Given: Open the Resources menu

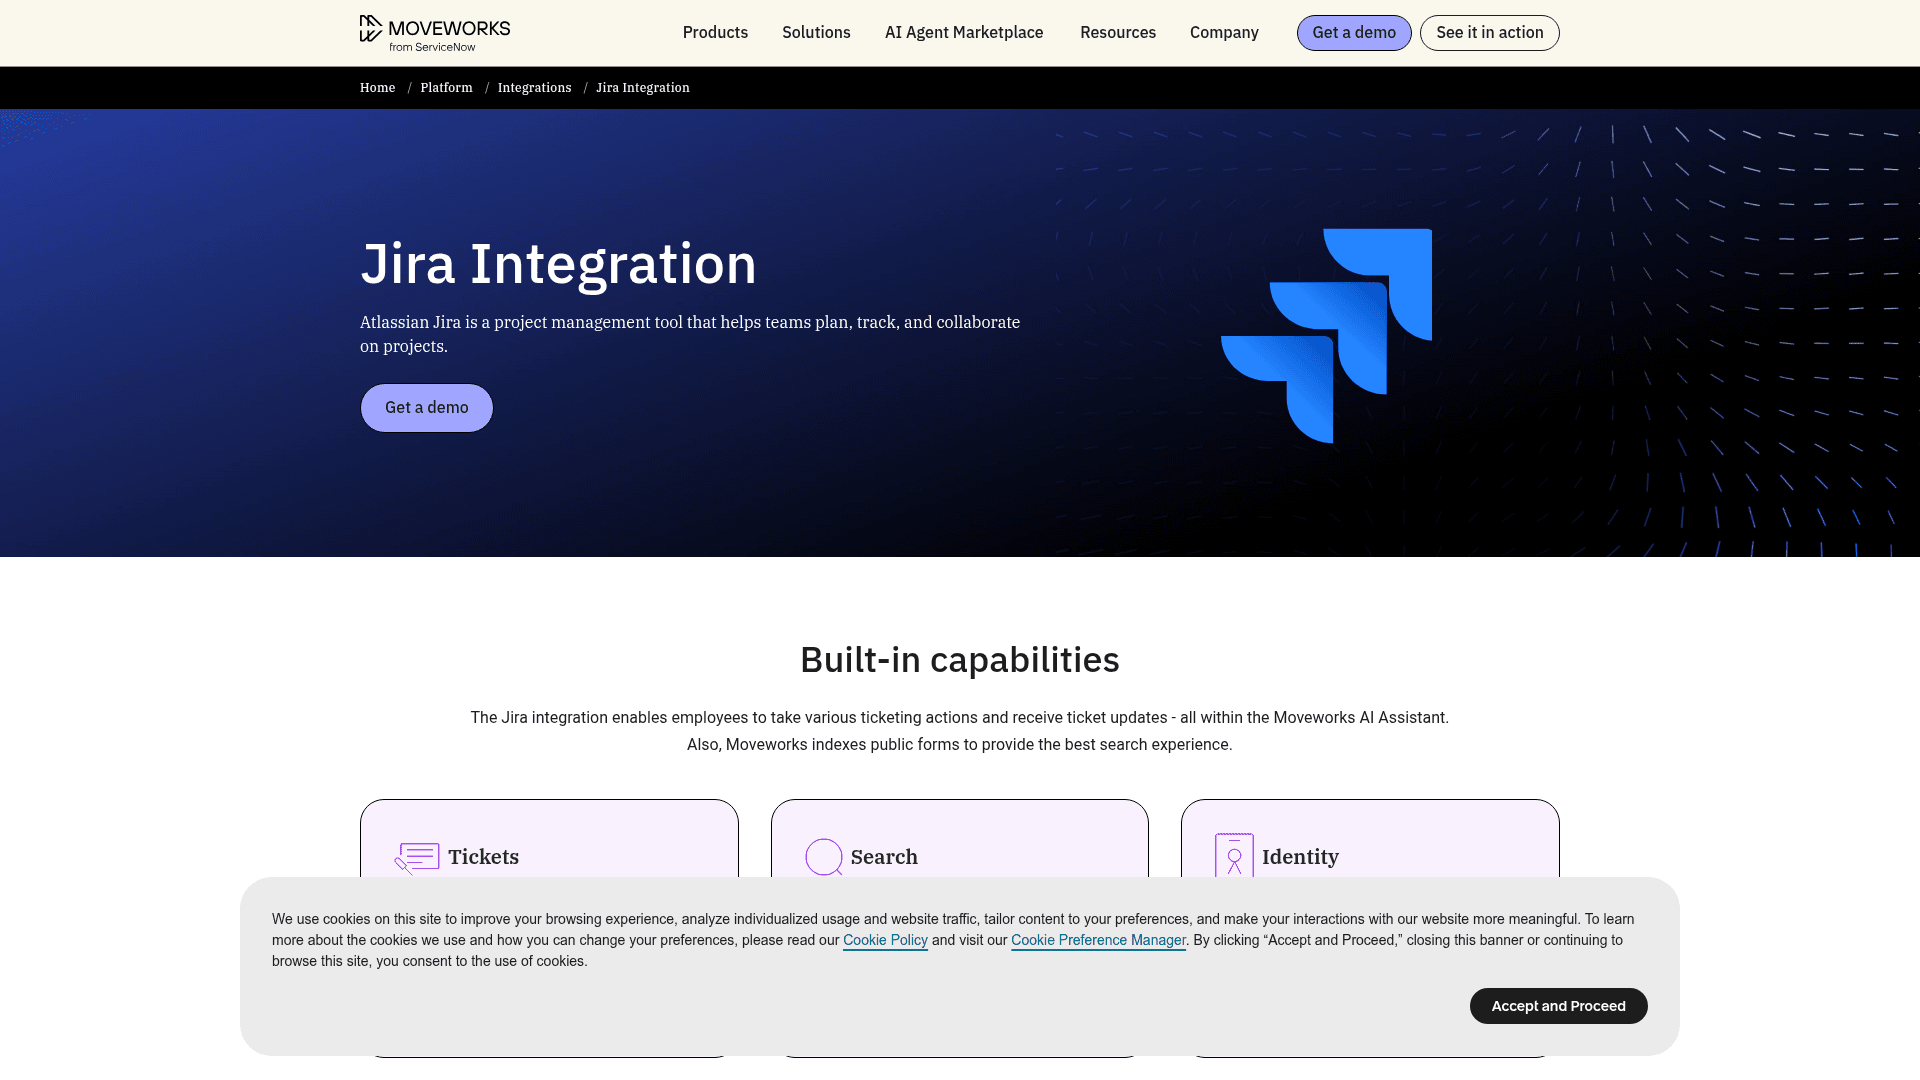Looking at the screenshot, I should [x=1118, y=33].
